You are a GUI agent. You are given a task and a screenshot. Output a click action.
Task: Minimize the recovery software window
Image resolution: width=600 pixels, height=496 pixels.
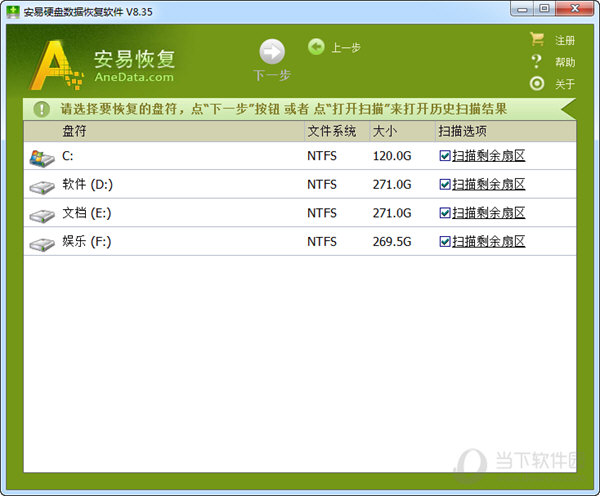coord(522,9)
